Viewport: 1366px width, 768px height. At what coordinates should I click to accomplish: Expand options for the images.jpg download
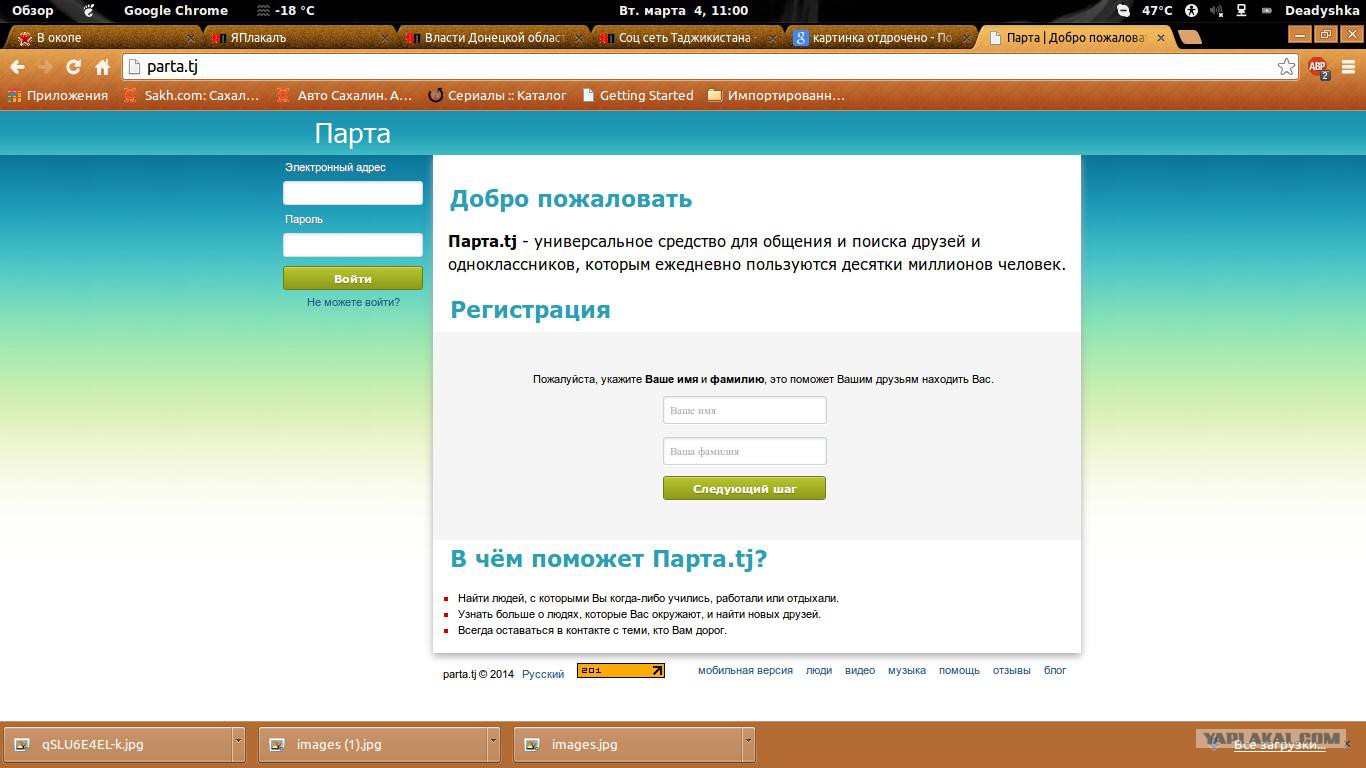[x=748, y=744]
